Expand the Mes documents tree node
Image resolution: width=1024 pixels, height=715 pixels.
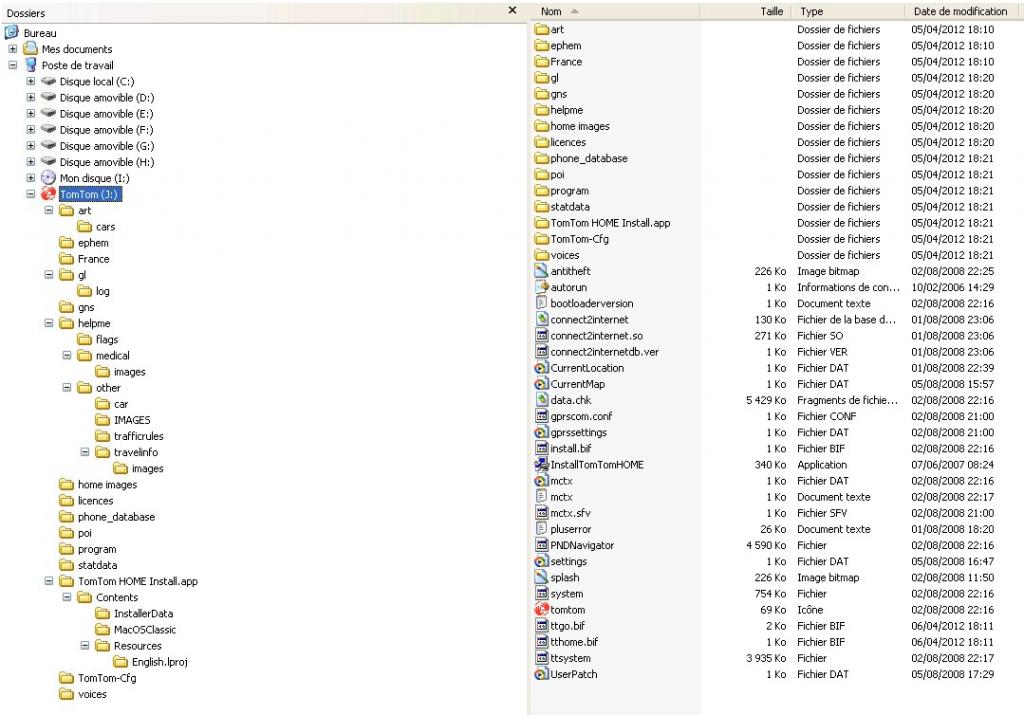12,49
